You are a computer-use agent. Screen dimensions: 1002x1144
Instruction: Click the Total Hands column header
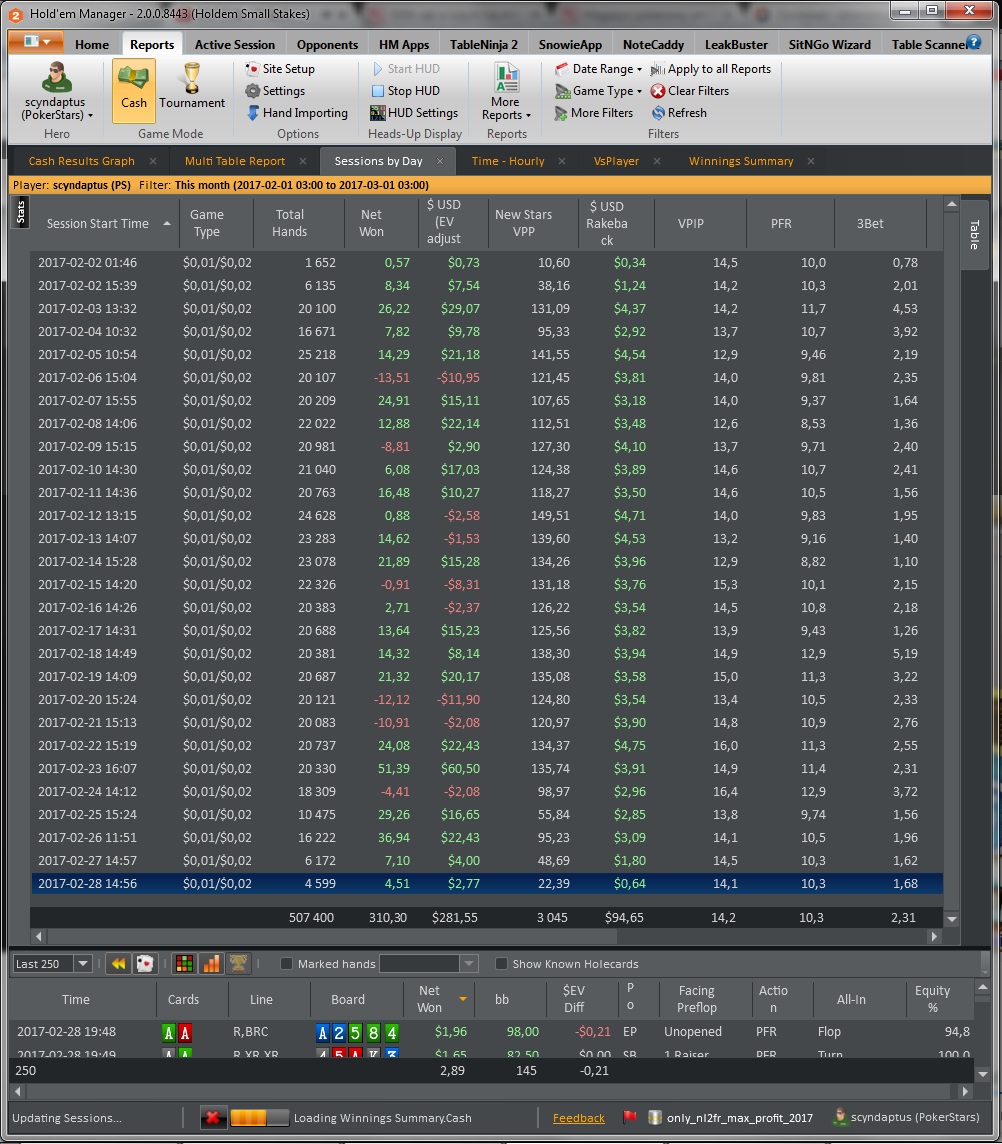click(290, 223)
